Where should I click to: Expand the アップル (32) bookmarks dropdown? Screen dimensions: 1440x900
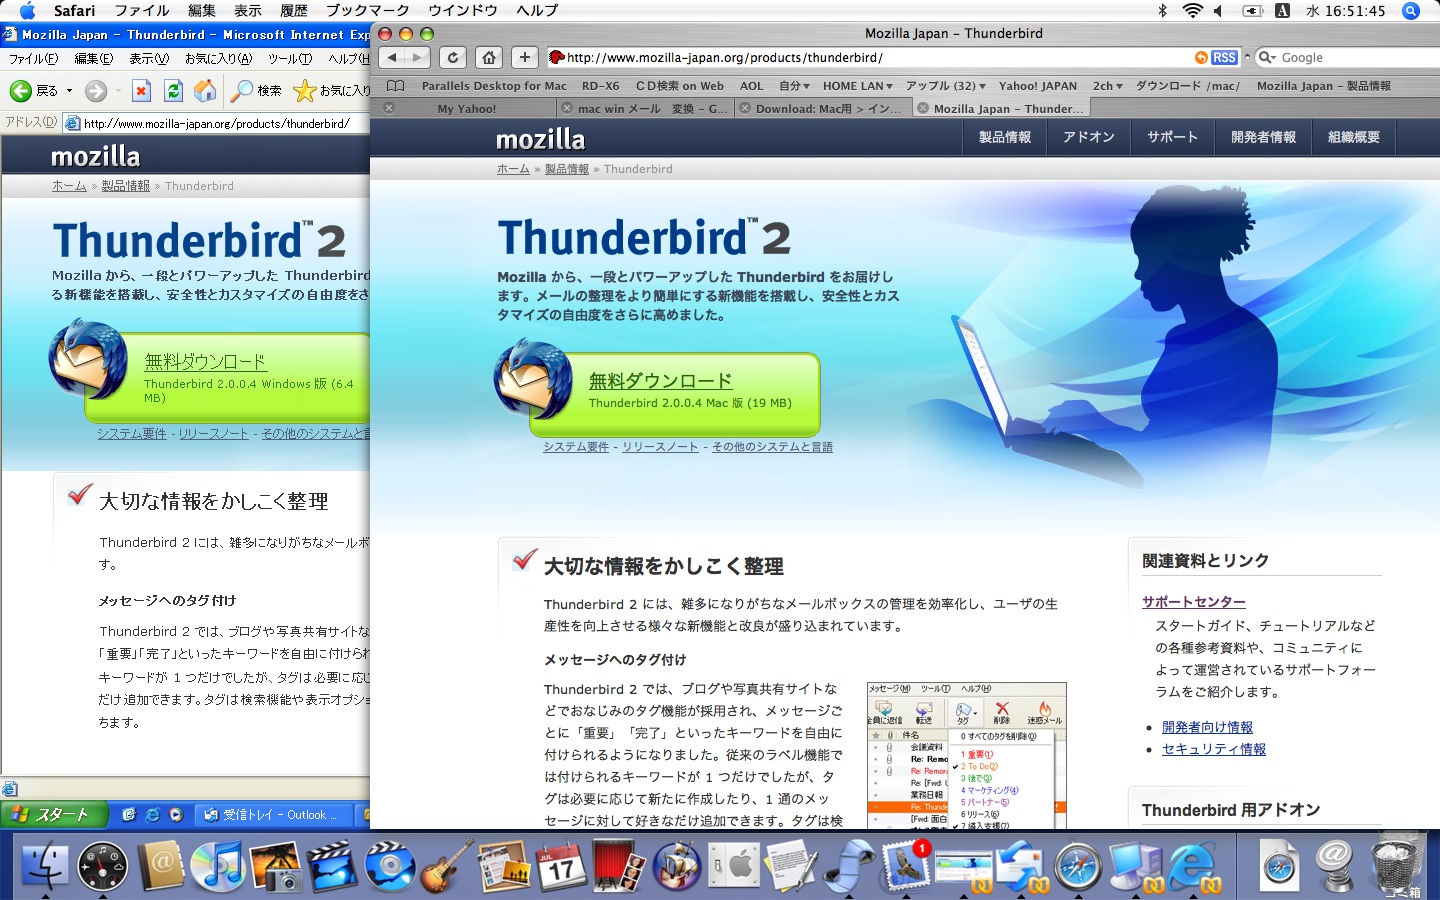point(945,86)
